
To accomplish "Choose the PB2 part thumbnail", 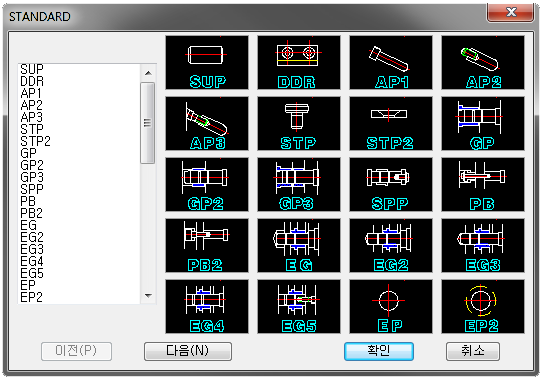I will (207, 245).
